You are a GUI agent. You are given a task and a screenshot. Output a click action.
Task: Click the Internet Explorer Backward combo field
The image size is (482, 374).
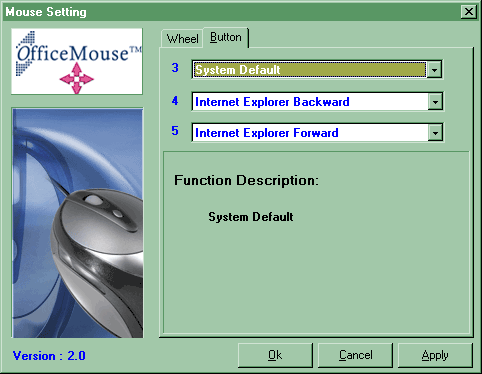click(310, 102)
